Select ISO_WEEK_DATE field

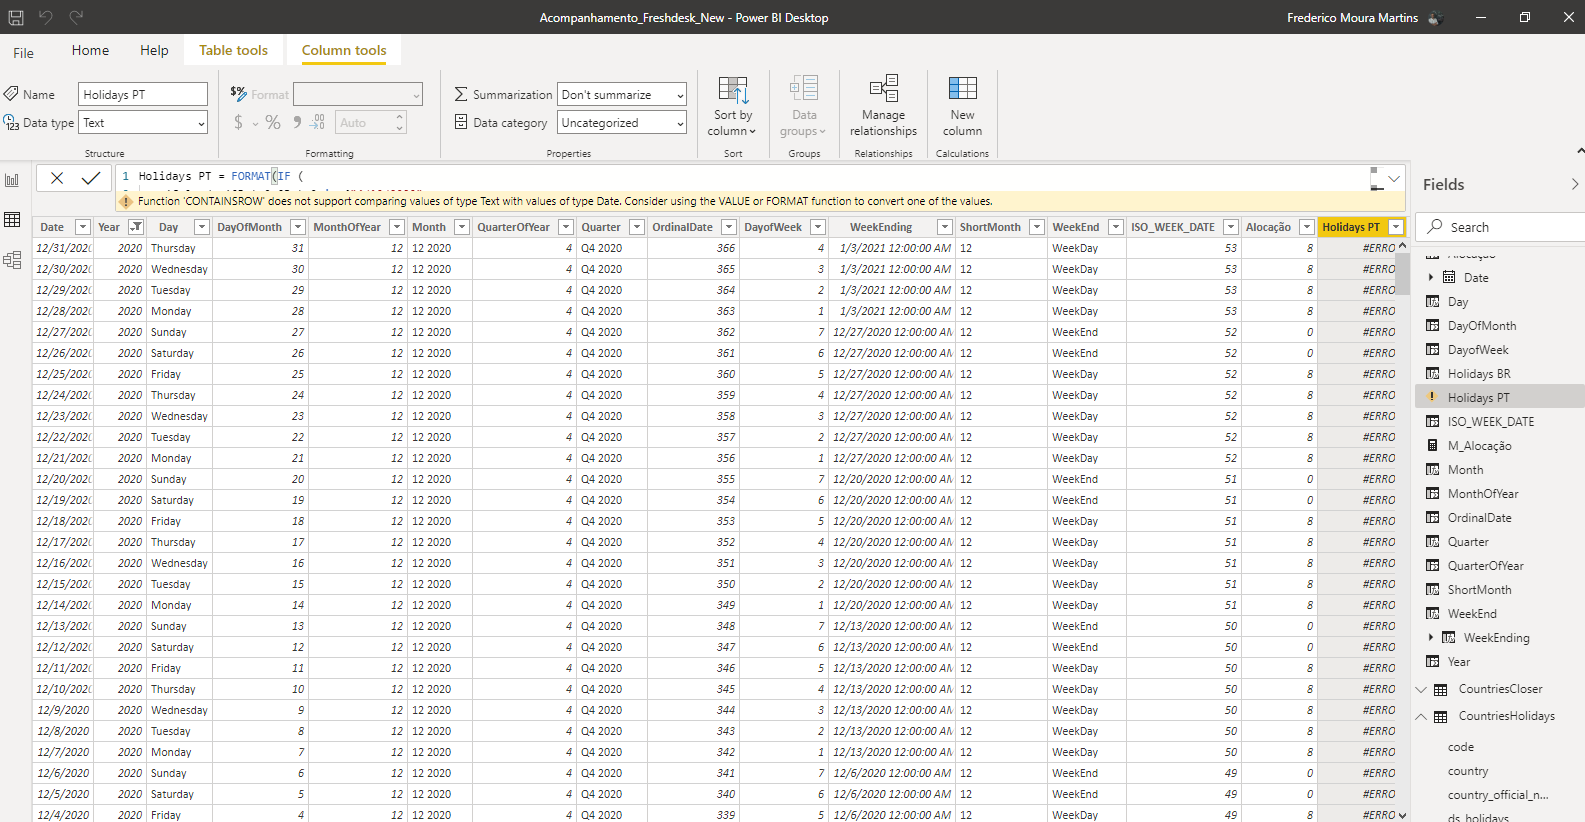coord(1490,422)
